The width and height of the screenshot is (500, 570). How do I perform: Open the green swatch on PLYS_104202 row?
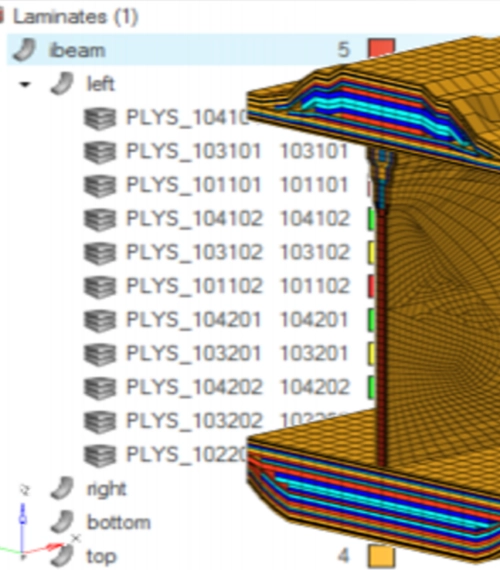pyautogui.click(x=371, y=387)
